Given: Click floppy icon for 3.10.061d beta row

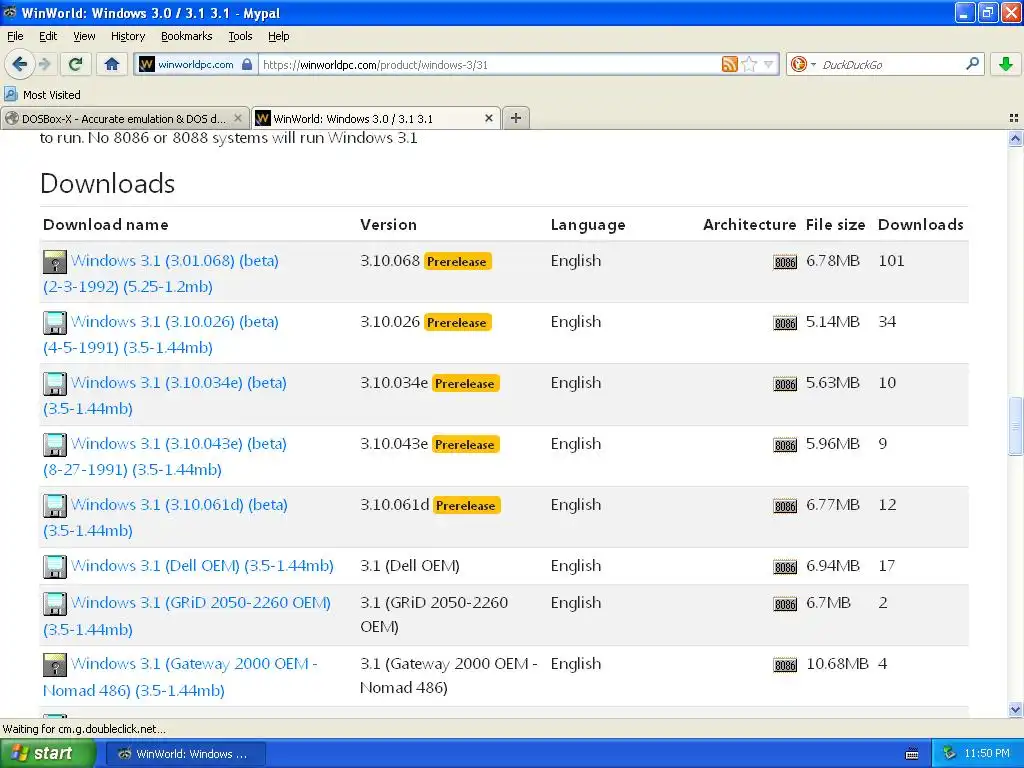Looking at the screenshot, I should click(x=55, y=505).
